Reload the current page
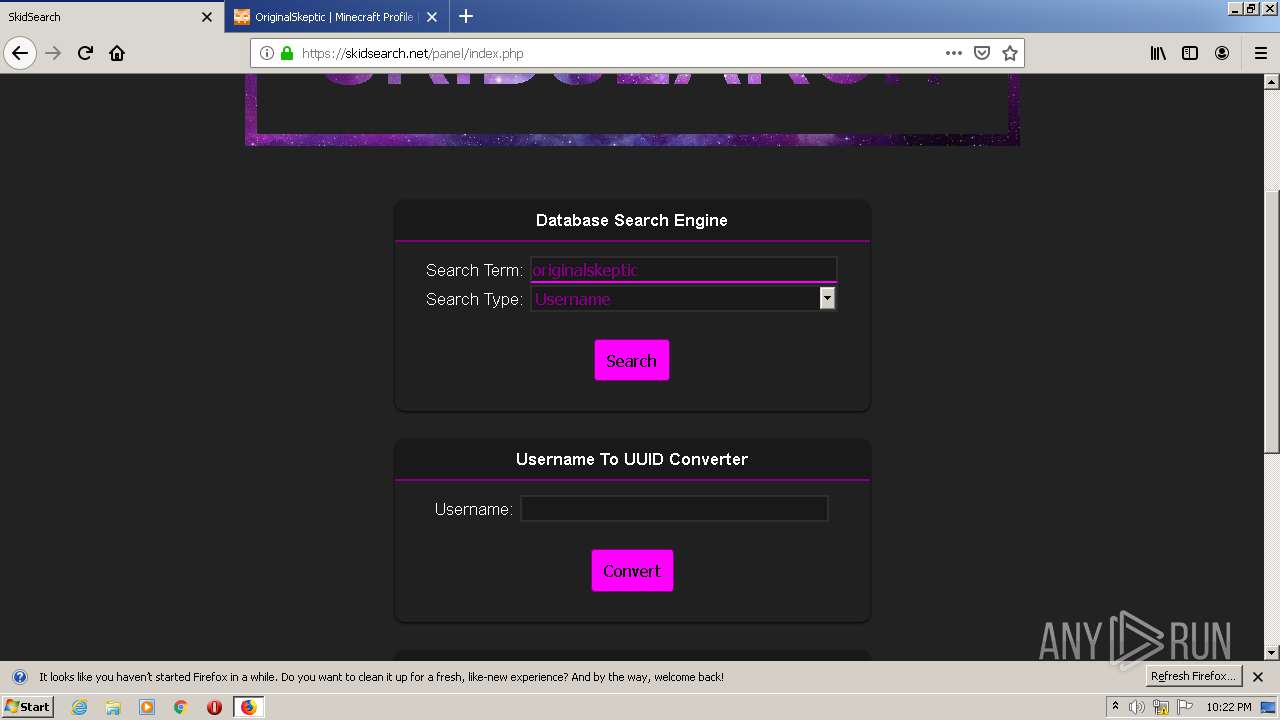Viewport: 1280px width, 720px height. point(85,53)
